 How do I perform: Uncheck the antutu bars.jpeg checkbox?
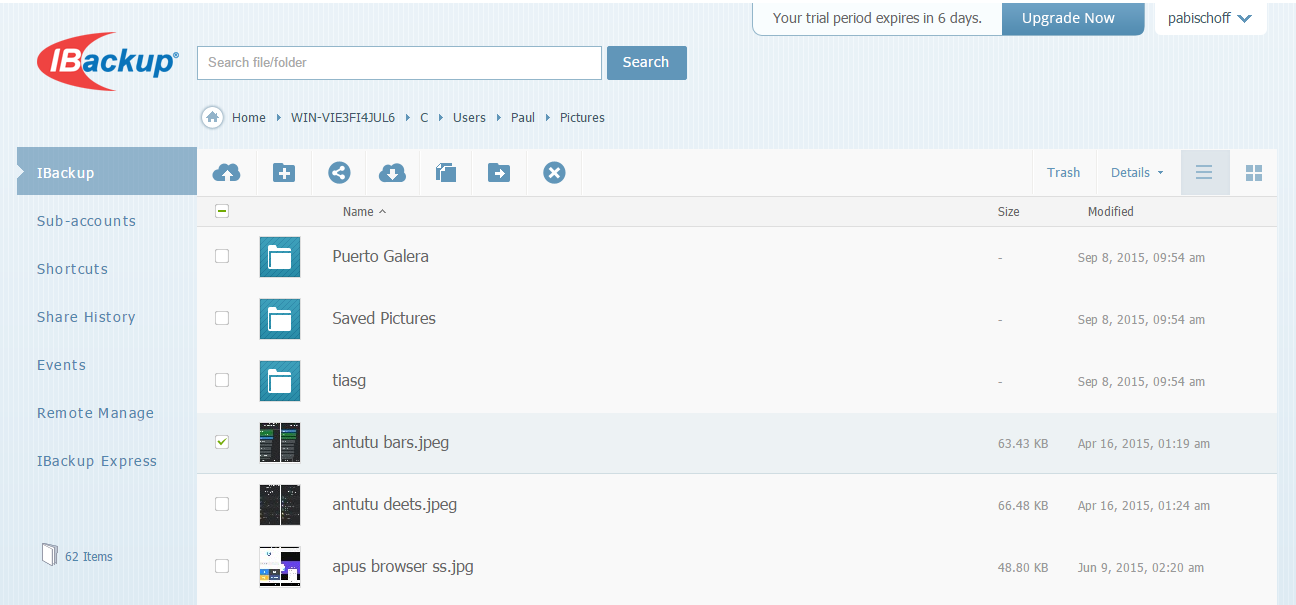[222, 442]
